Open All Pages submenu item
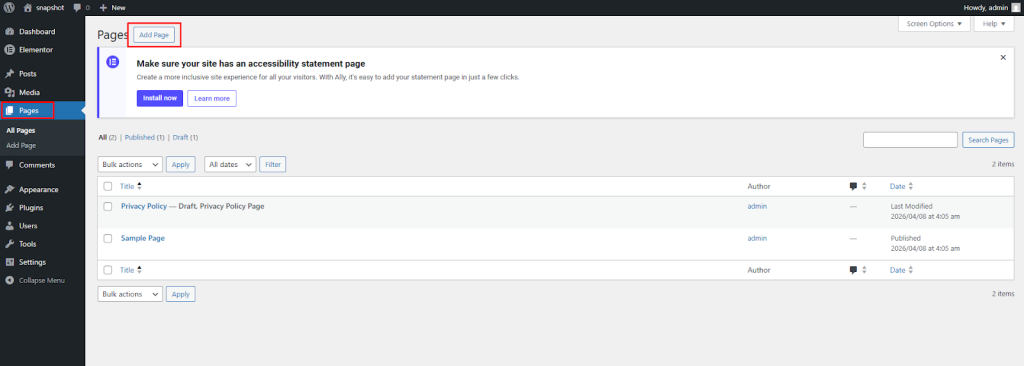Screen dimensions: 1024x366 (x=21, y=131)
